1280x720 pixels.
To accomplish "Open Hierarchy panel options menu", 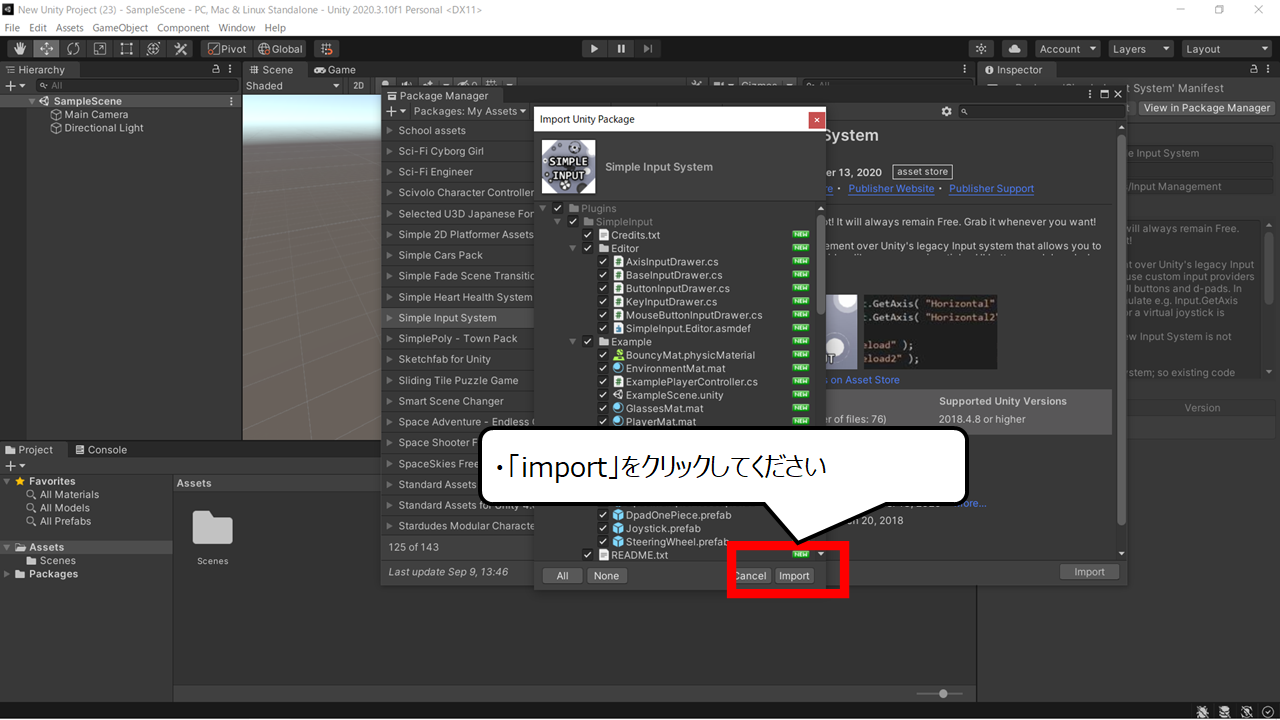I will [232, 70].
